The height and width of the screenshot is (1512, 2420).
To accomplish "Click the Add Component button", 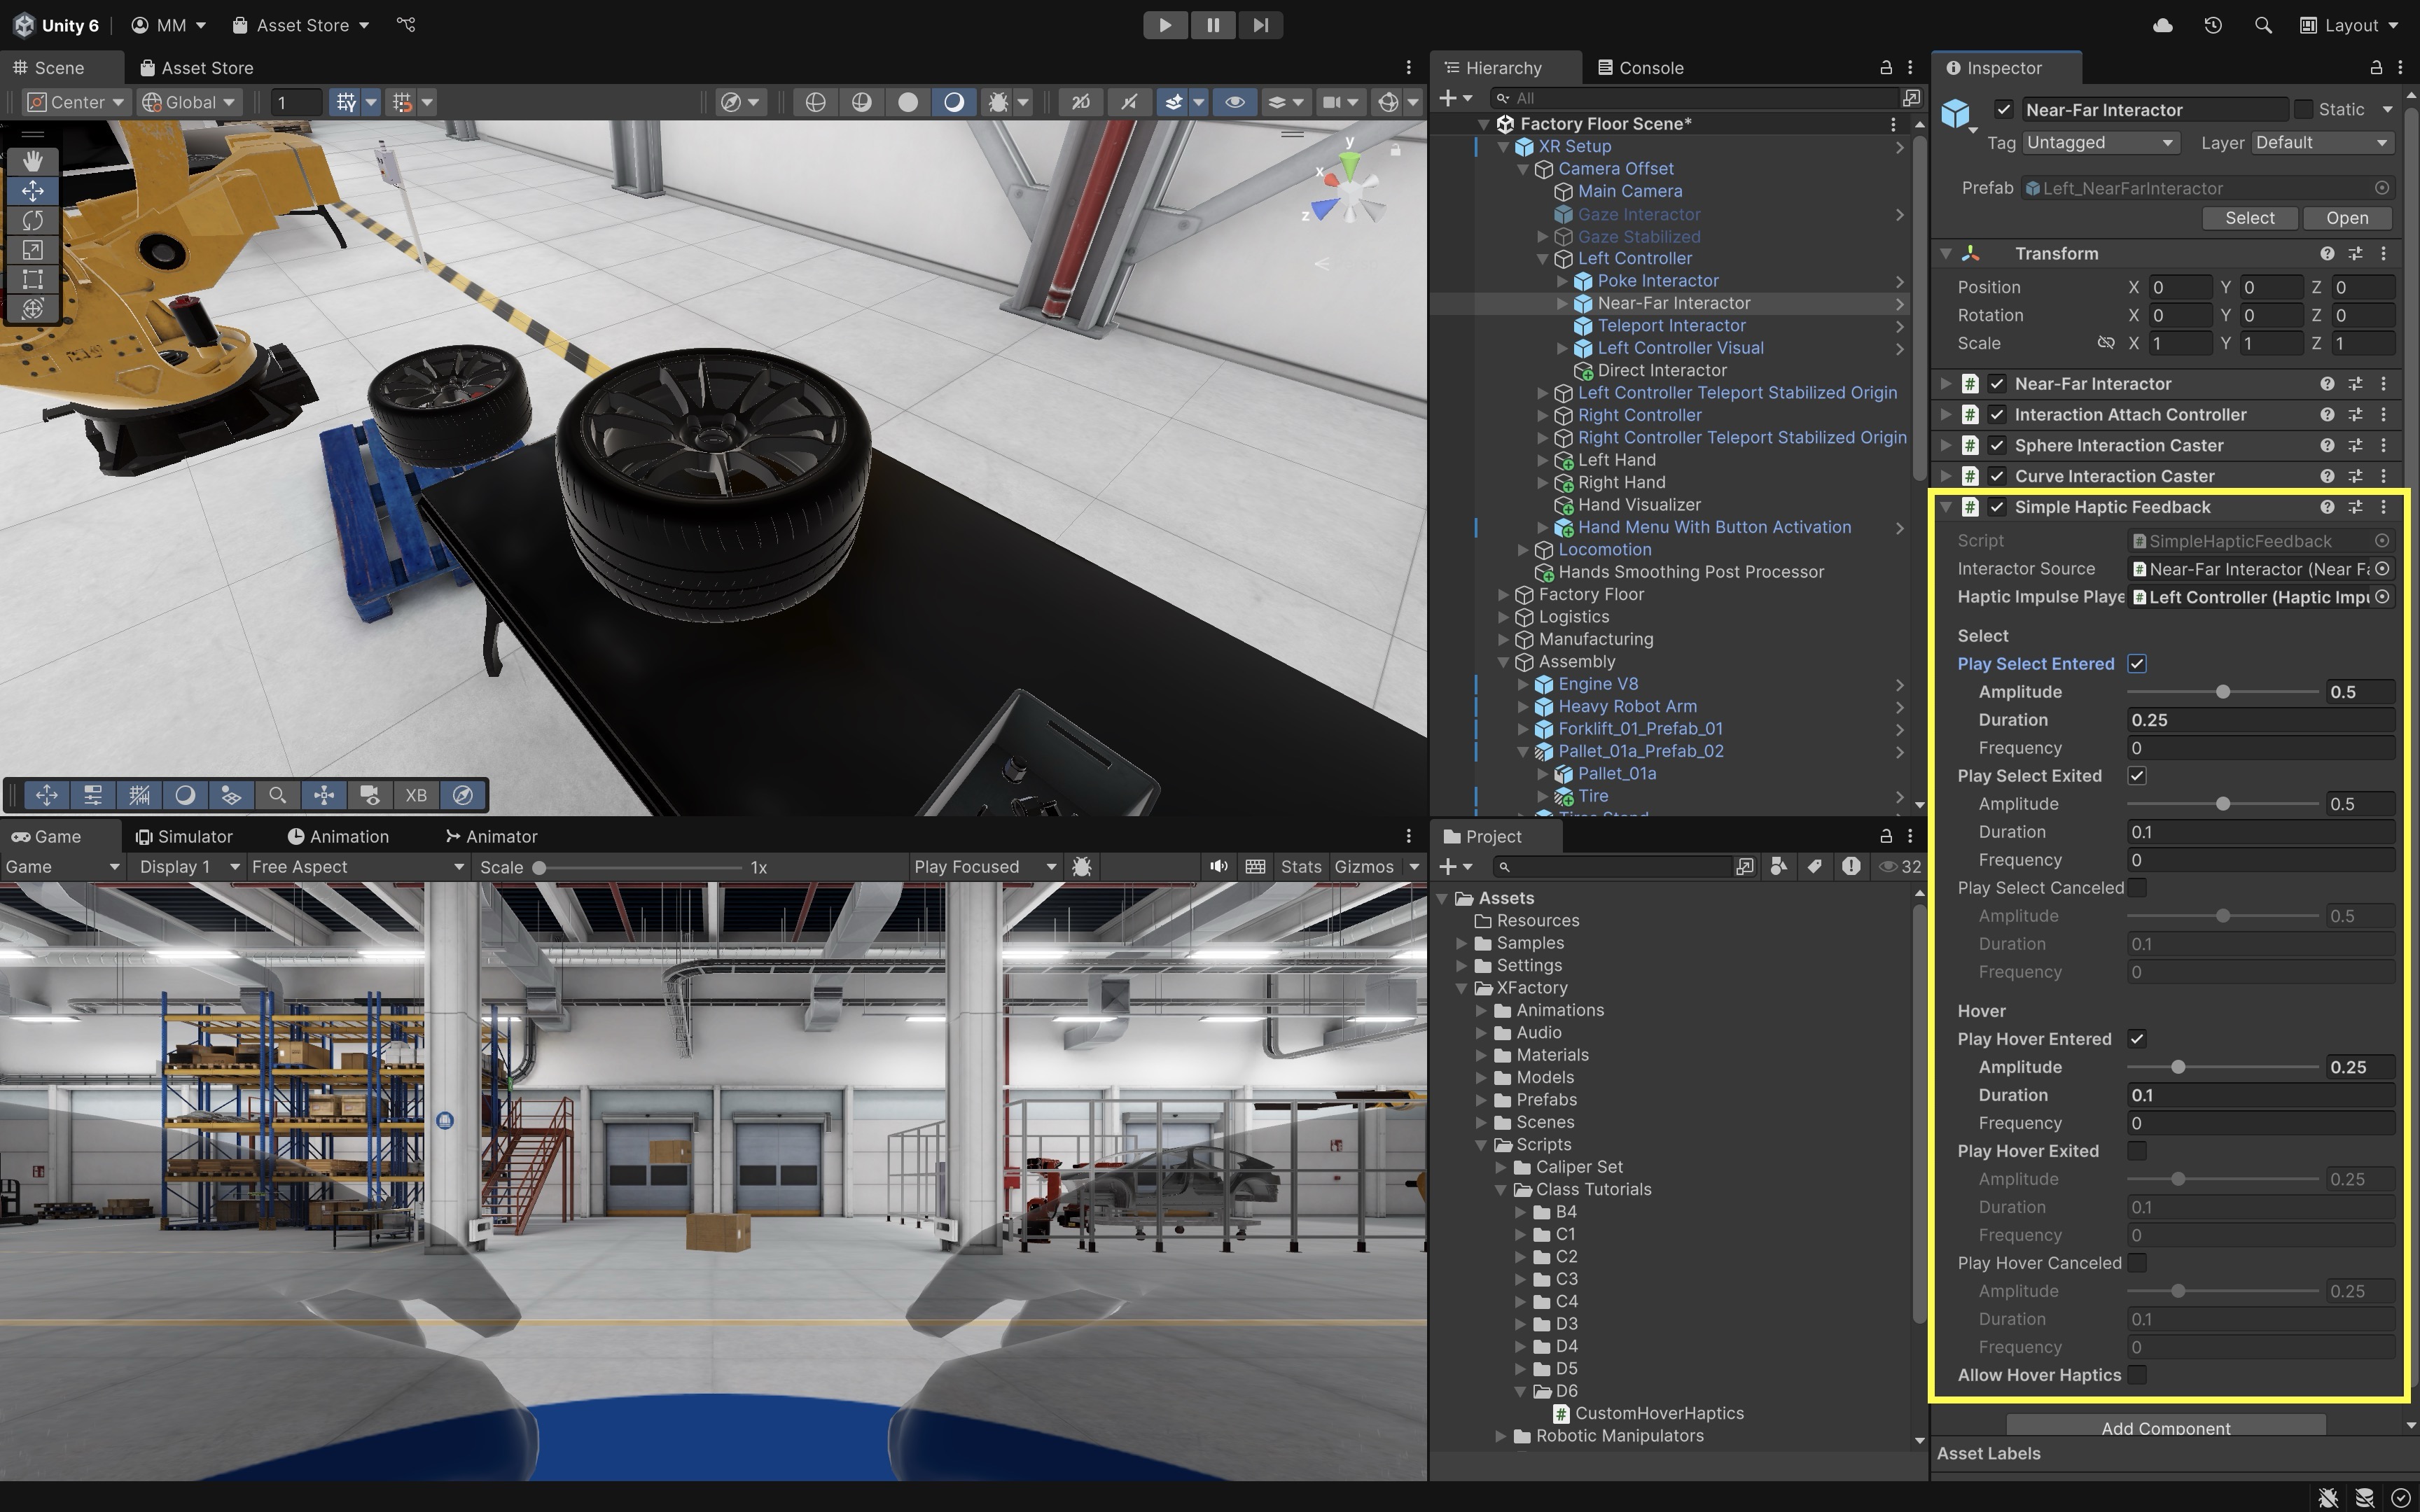I will (x=2165, y=1427).
